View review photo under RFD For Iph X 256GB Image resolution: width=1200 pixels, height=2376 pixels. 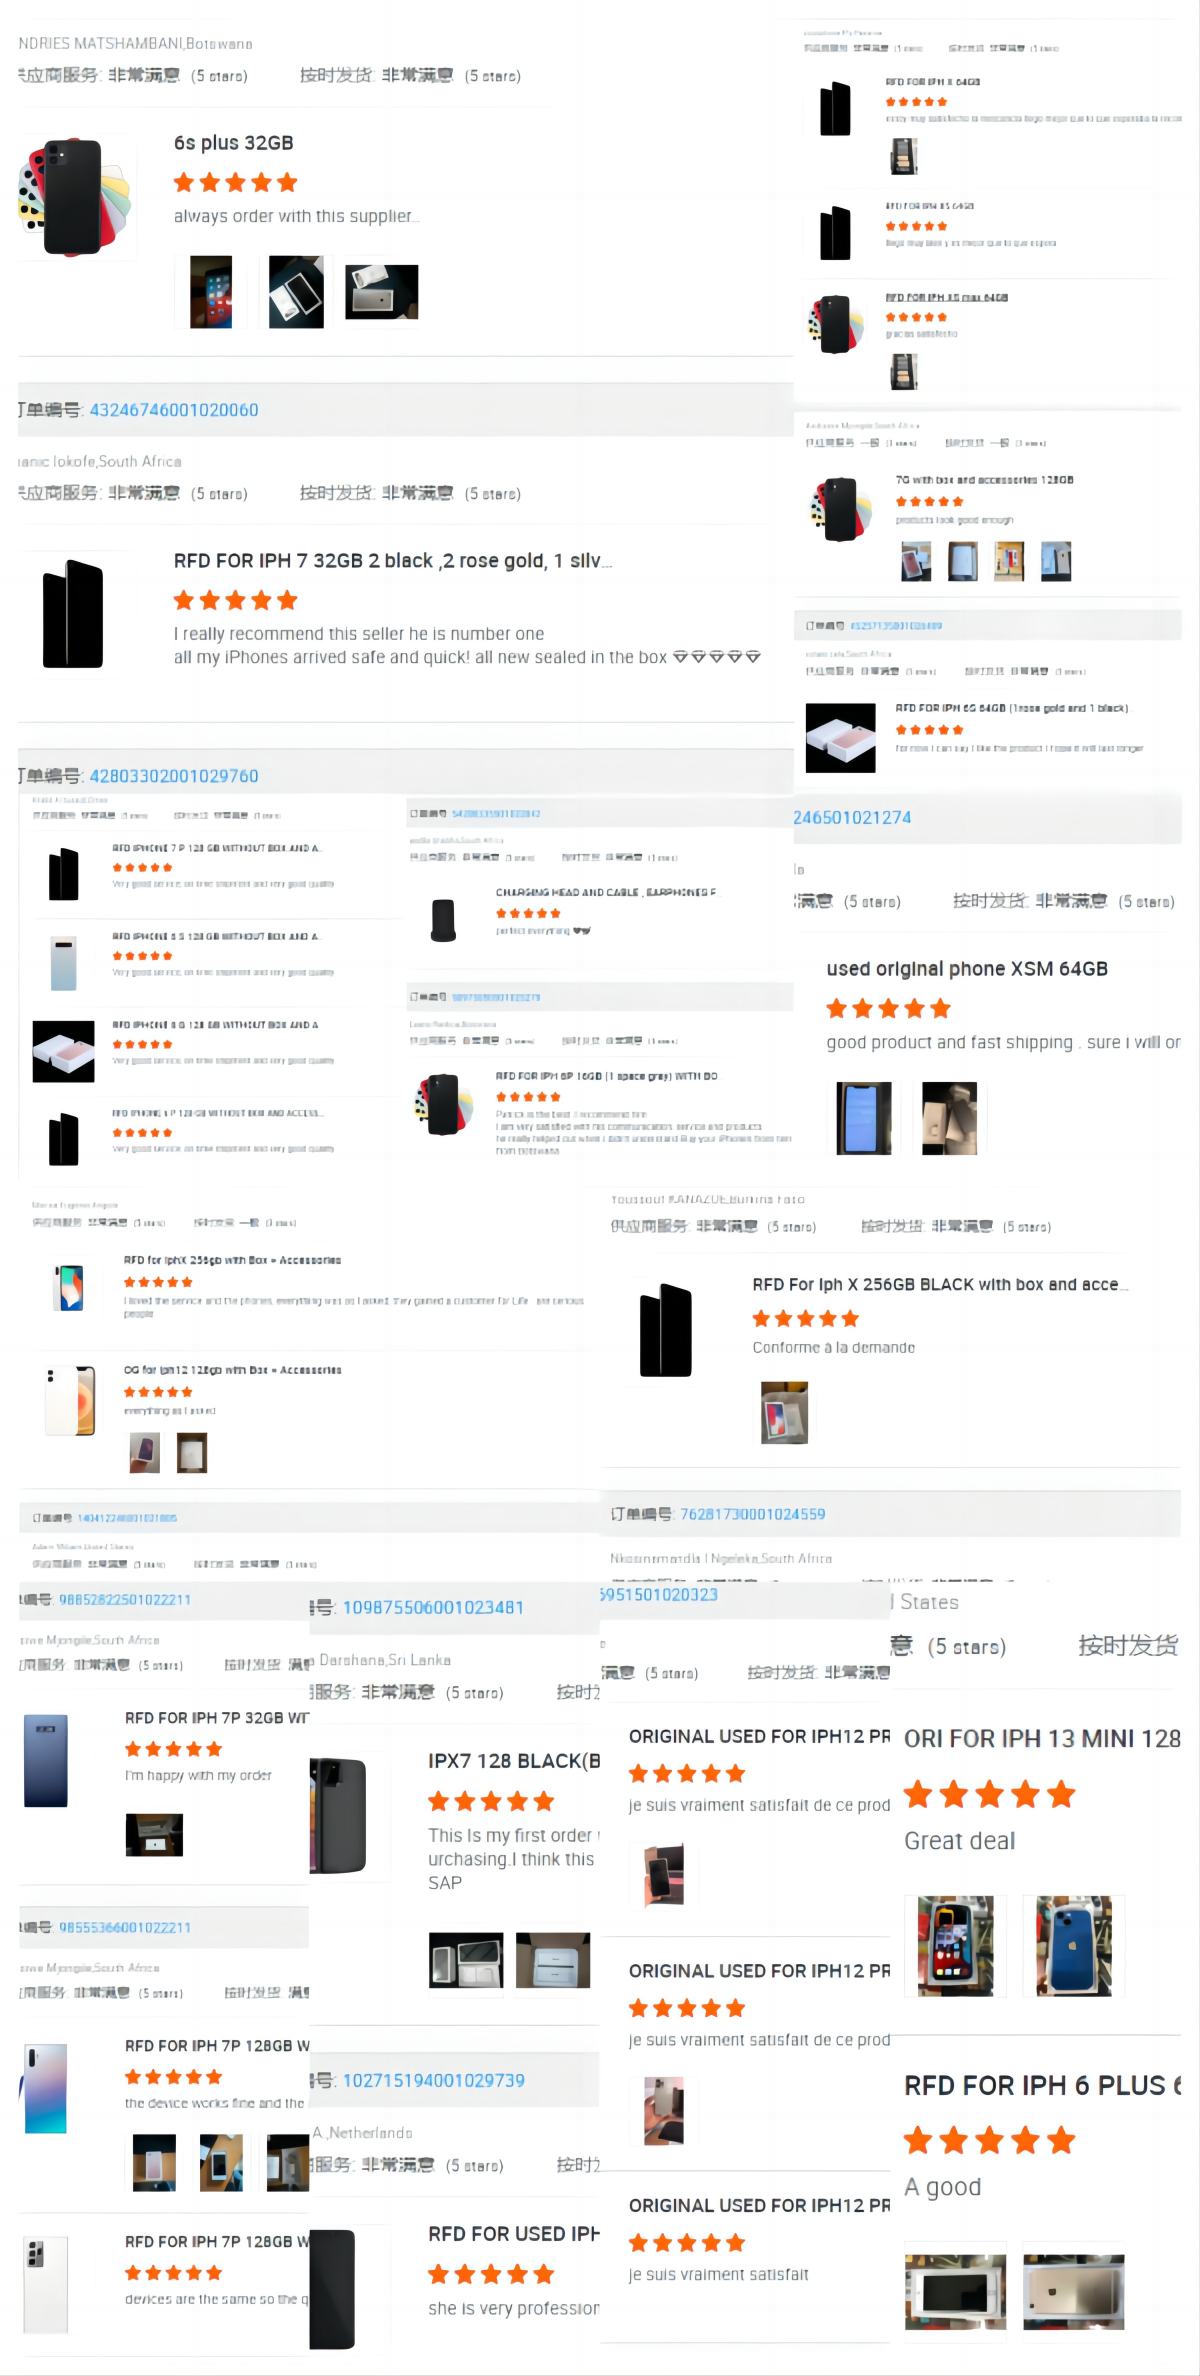pos(785,1413)
